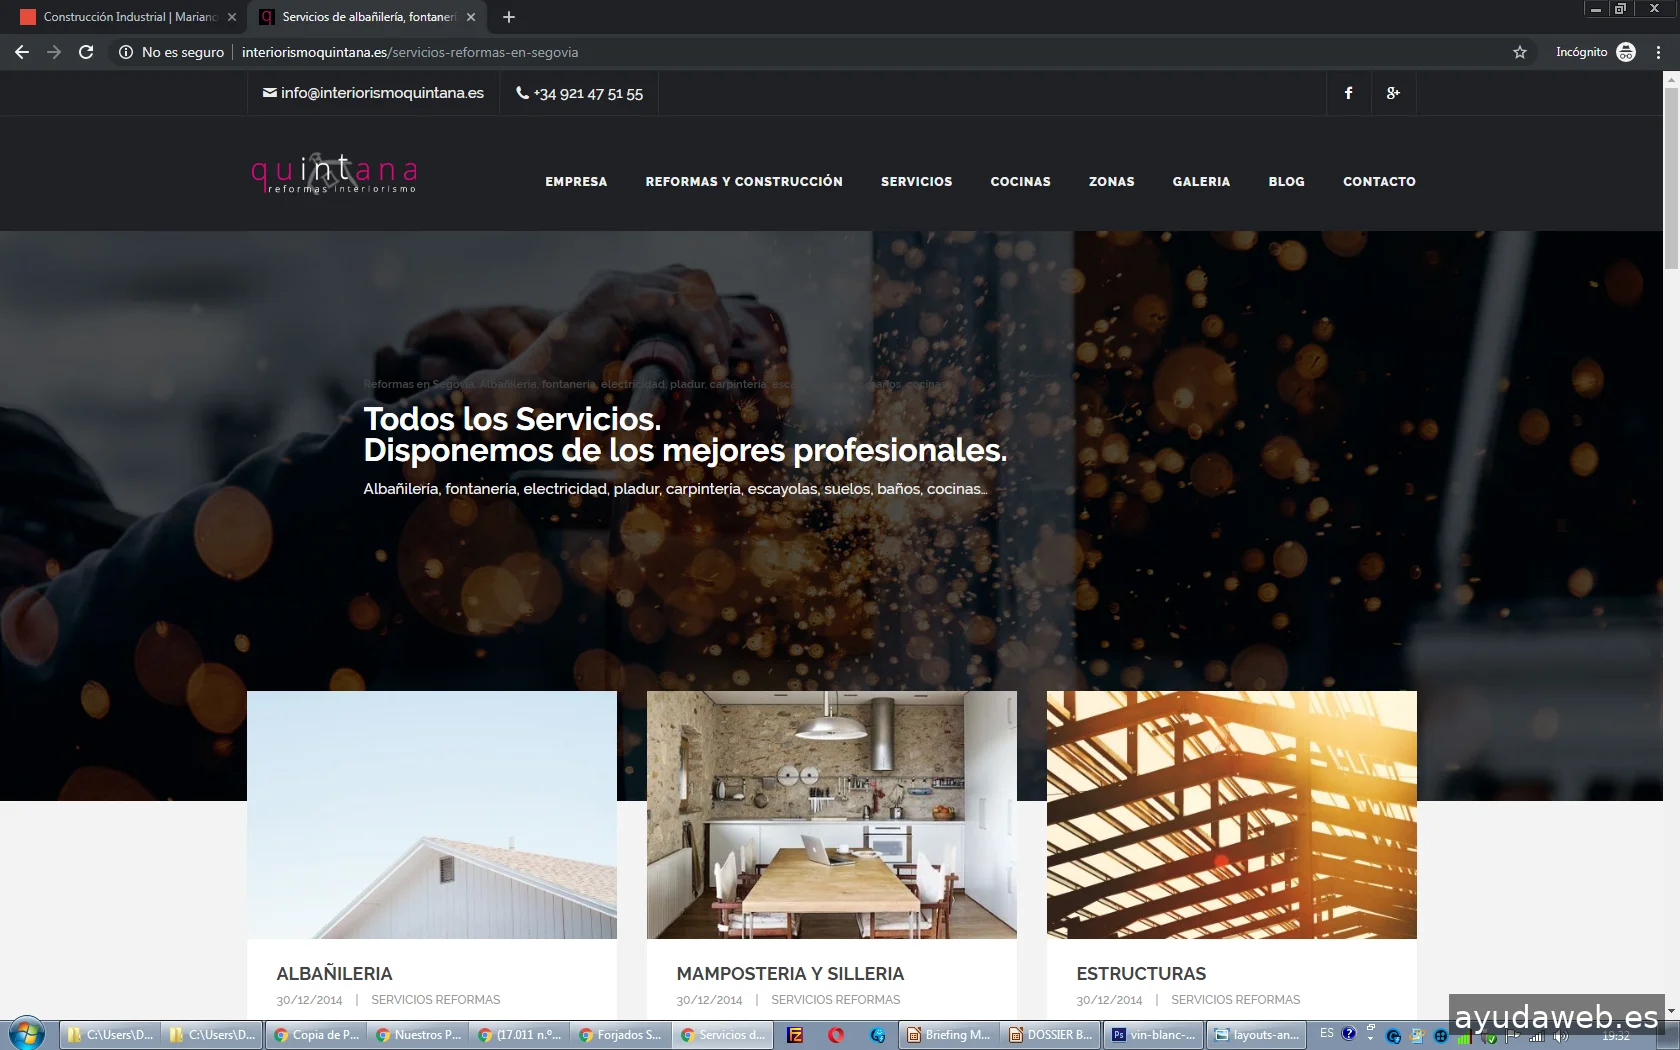Image resolution: width=1680 pixels, height=1050 pixels.
Task: Click the CONTACTO navigation link
Action: (x=1378, y=182)
